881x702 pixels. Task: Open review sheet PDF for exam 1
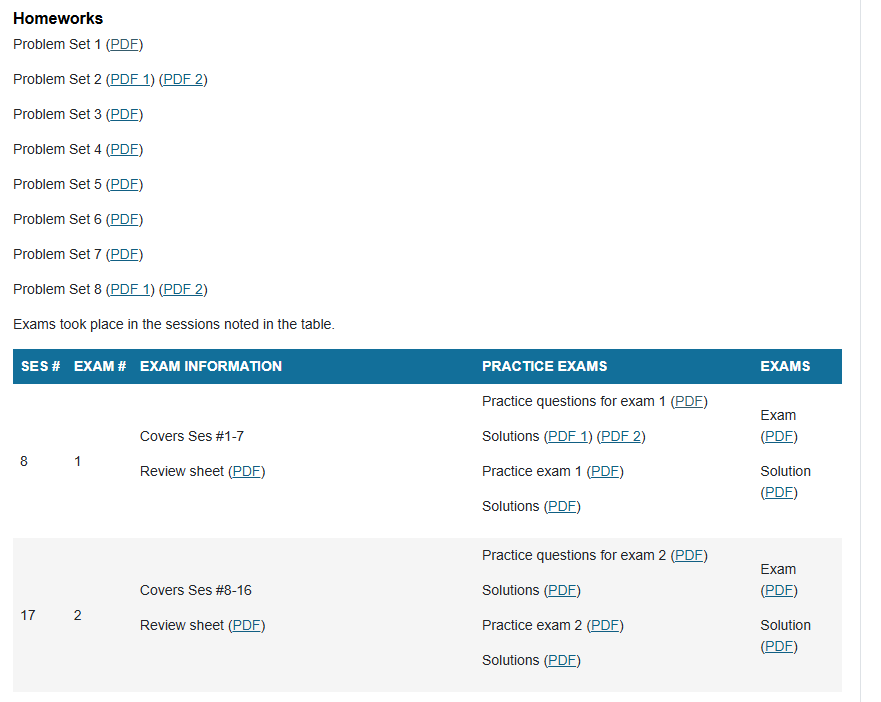coord(247,471)
